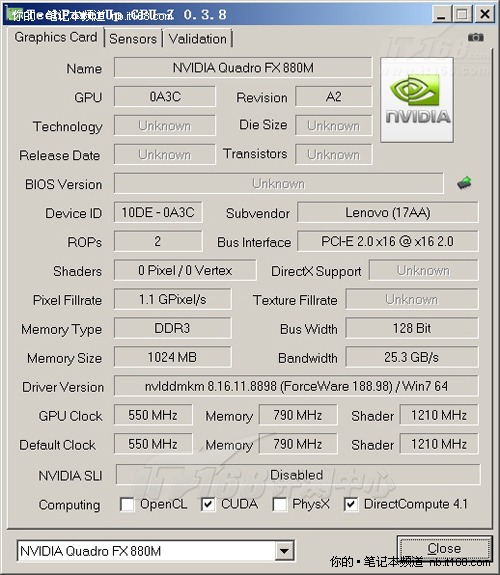The height and width of the screenshot is (575, 500).
Task: Toggle the PhysX checkbox
Action: pyautogui.click(x=279, y=504)
